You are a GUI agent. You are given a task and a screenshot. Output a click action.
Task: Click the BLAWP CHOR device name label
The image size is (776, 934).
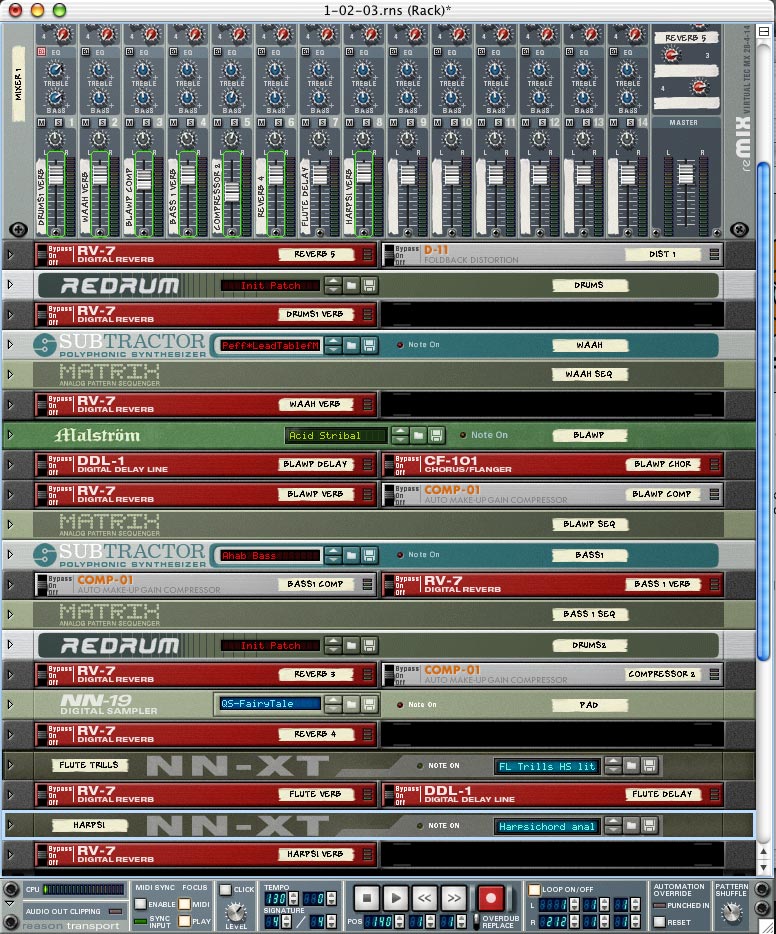662,464
